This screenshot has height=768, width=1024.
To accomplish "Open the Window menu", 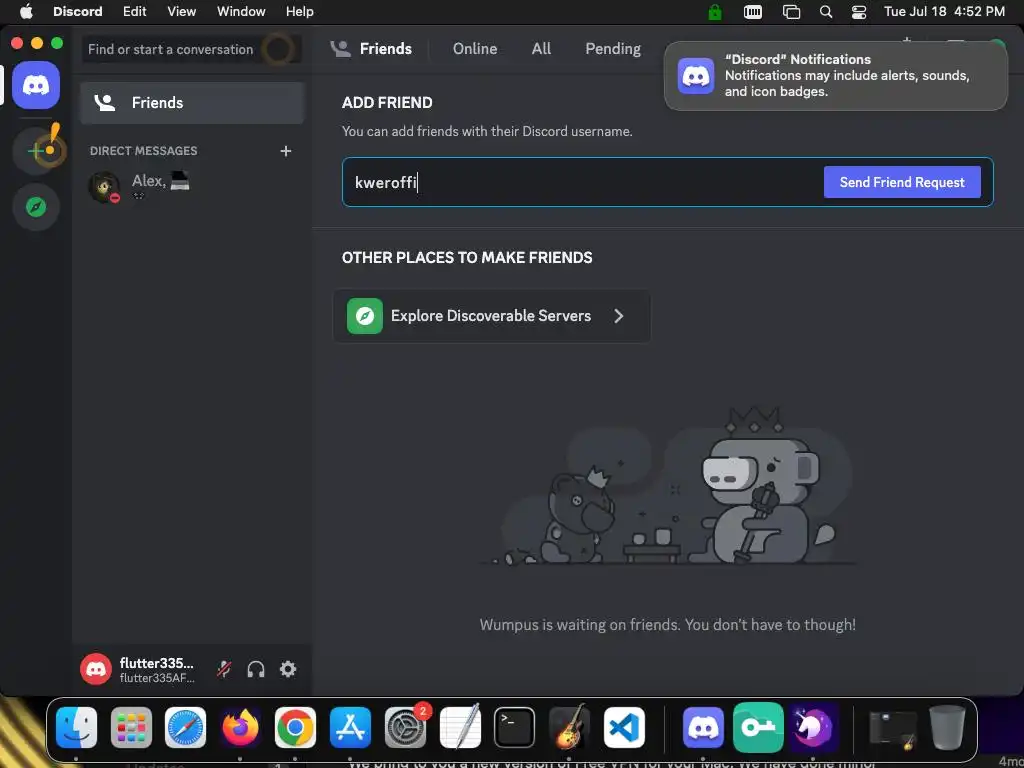I will (241, 11).
